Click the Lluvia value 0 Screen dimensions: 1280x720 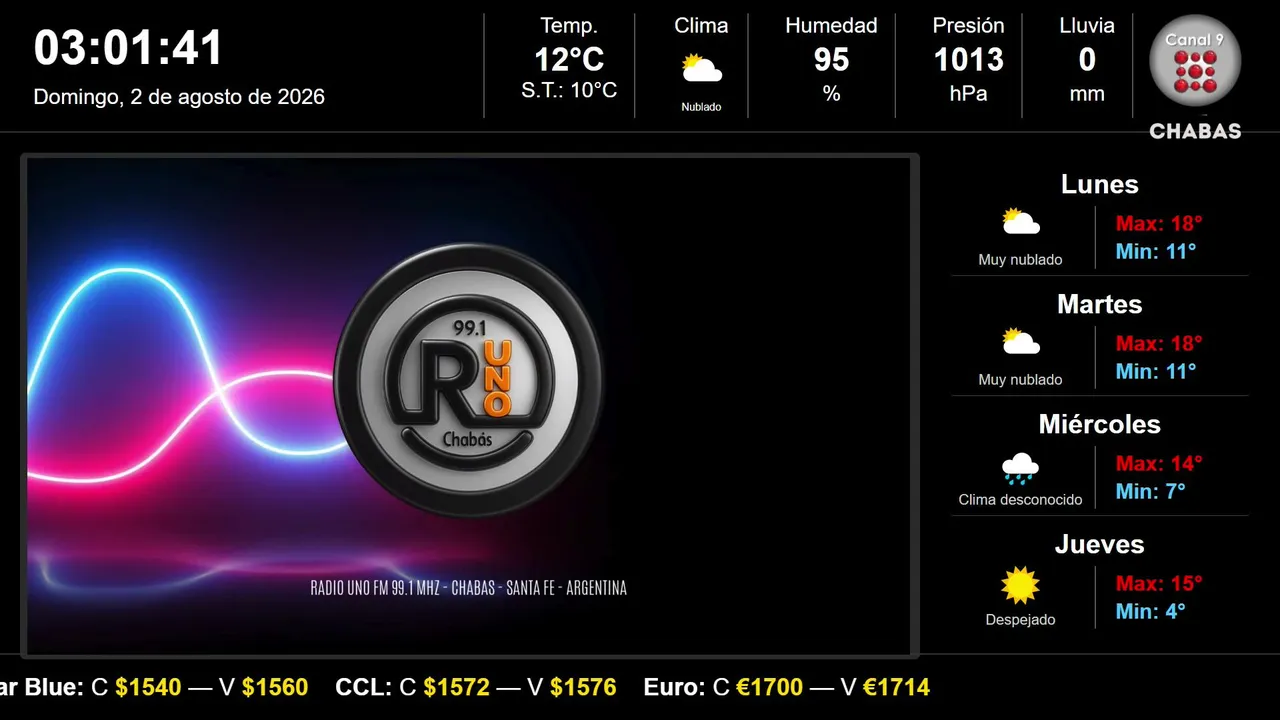point(1087,60)
